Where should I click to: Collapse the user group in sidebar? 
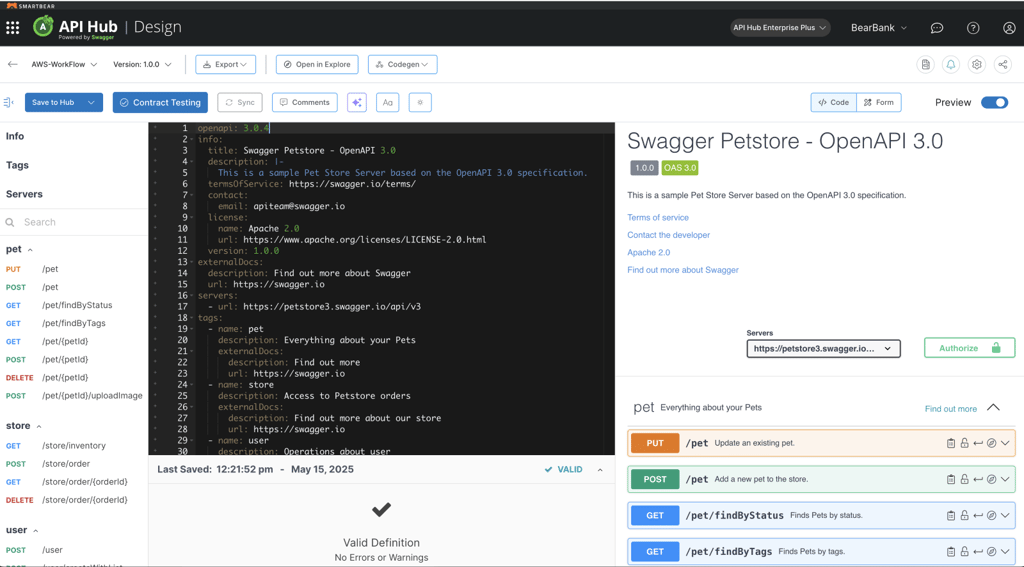pyautogui.click(x=36, y=530)
